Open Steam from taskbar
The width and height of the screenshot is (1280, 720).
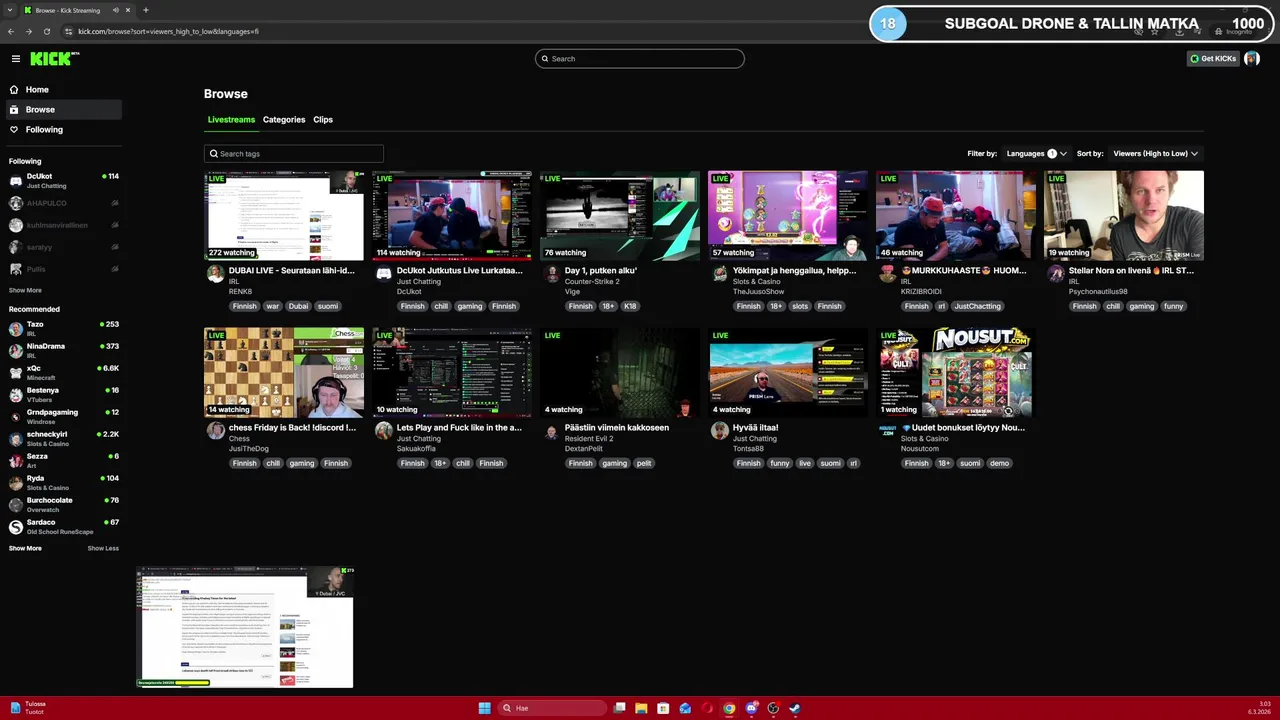coord(795,708)
